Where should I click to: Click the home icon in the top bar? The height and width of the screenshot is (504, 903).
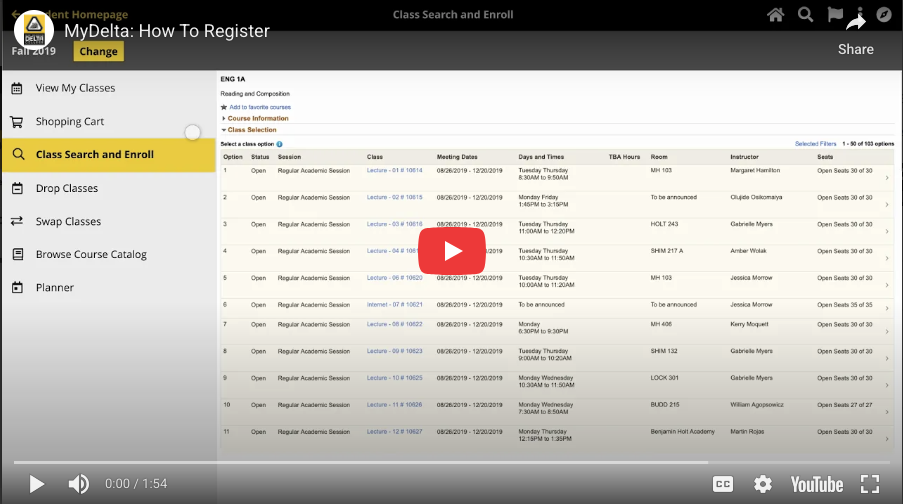click(775, 15)
